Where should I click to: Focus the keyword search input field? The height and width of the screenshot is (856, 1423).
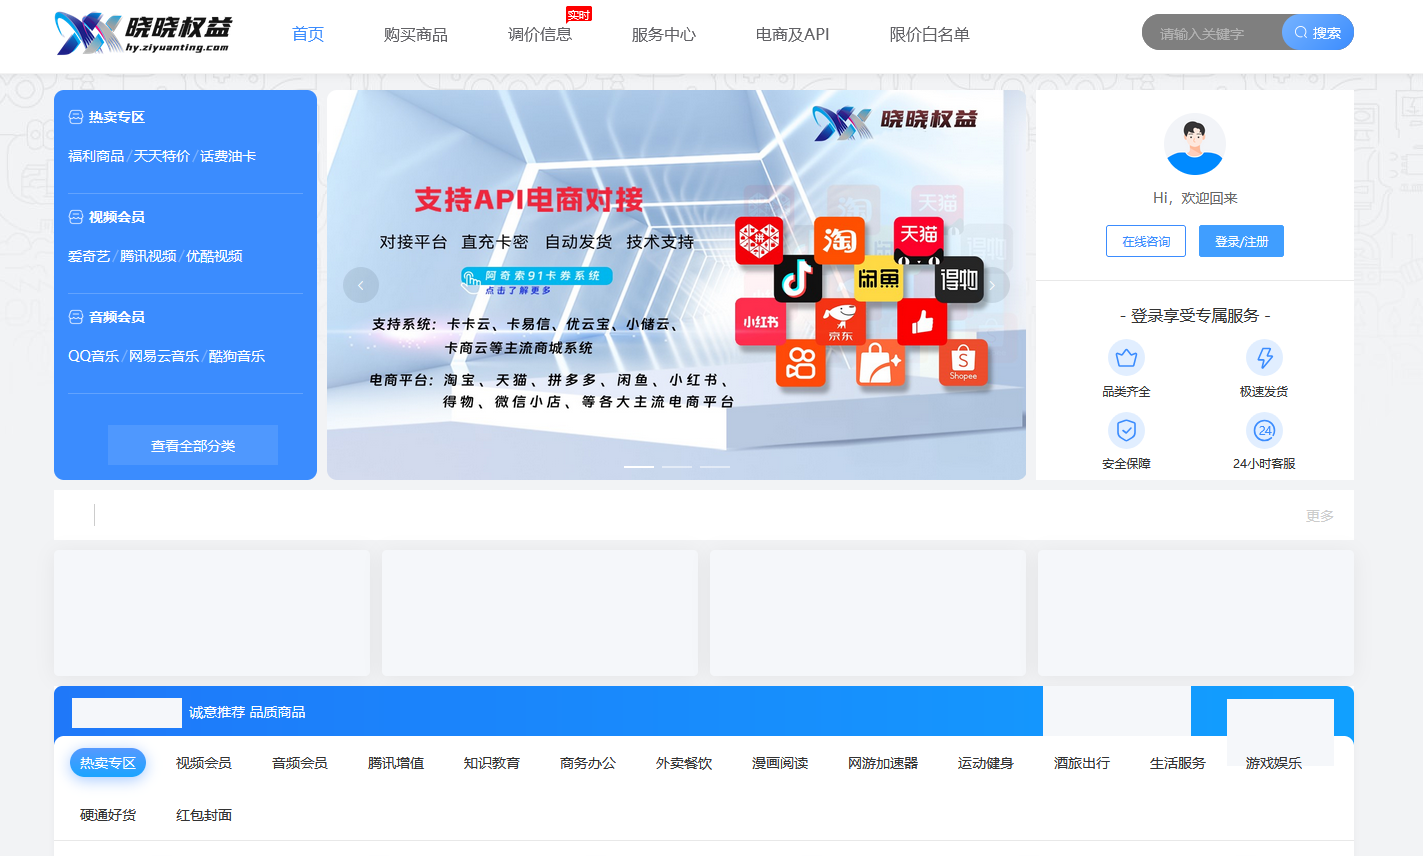point(1212,33)
